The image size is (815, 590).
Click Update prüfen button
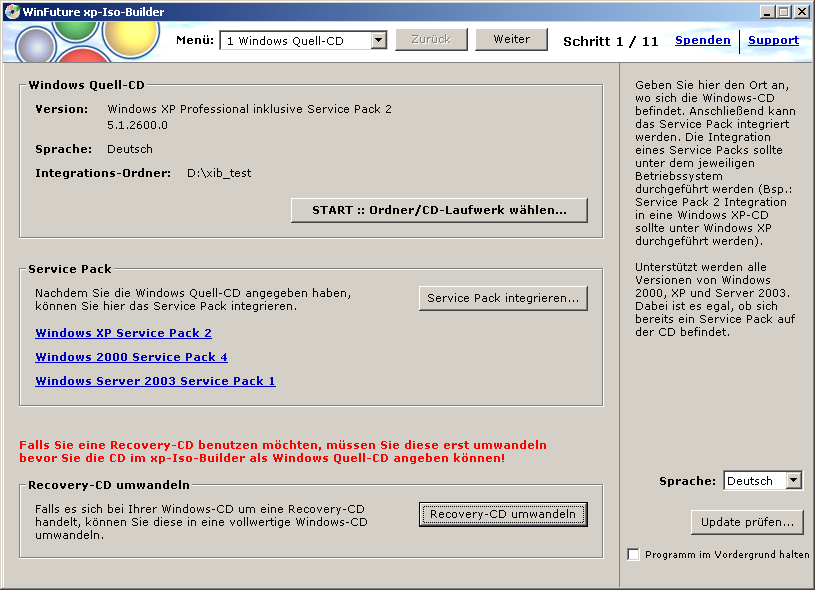click(747, 522)
